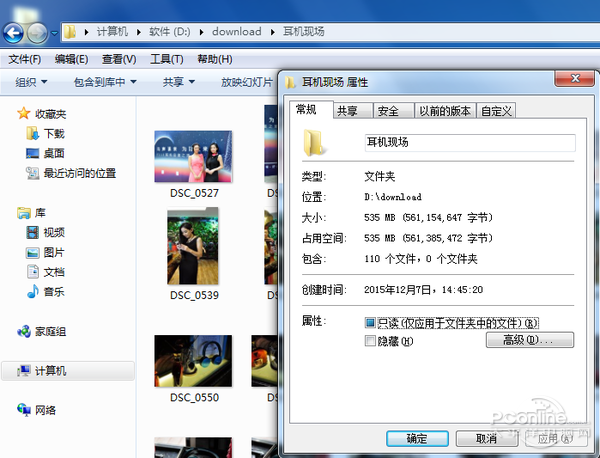This screenshot has height=458, width=600.
Task: Open 桌面 in the navigation pane
Action: coord(46,153)
